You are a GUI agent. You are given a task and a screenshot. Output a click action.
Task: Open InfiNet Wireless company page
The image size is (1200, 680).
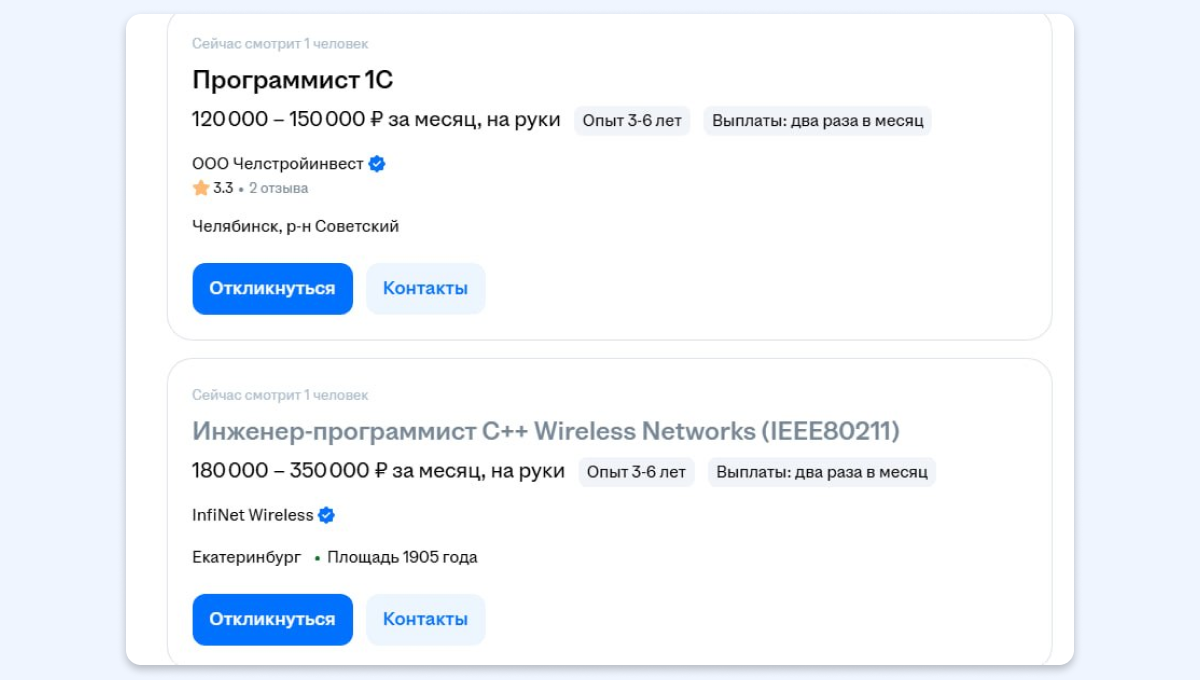(x=253, y=516)
